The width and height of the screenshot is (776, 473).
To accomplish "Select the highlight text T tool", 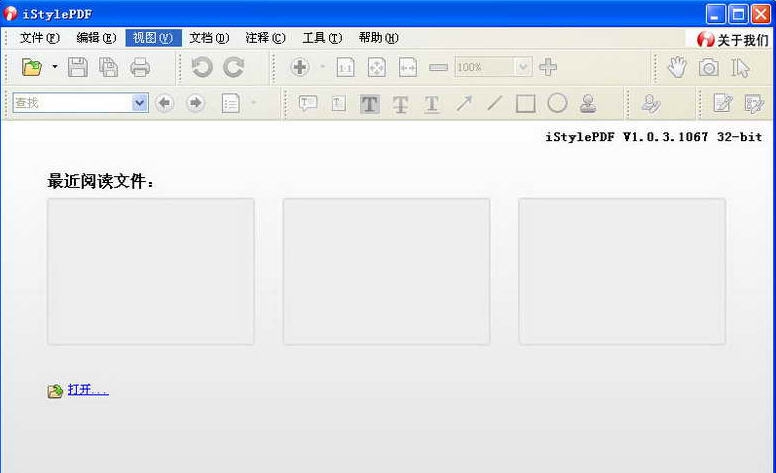I will [370, 103].
